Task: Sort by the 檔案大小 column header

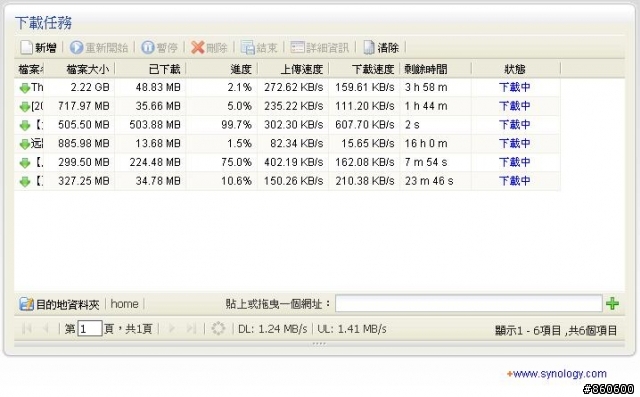Action: (79, 69)
